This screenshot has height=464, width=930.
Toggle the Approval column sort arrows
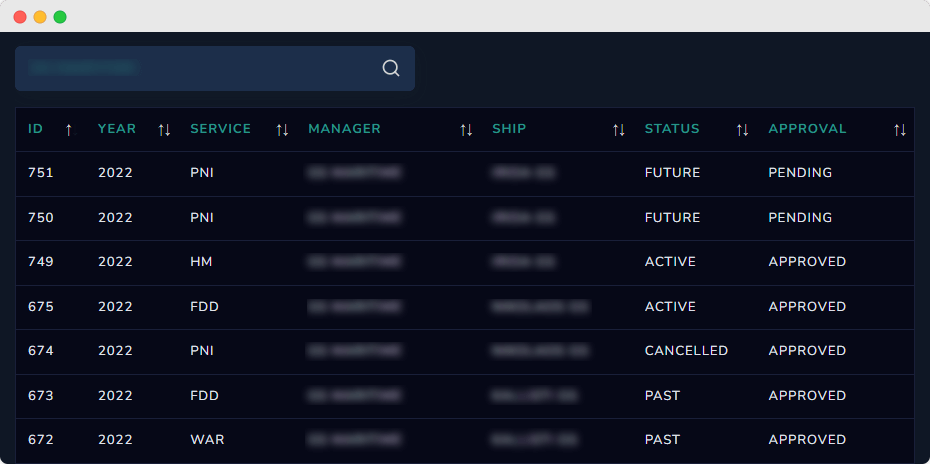coord(900,129)
